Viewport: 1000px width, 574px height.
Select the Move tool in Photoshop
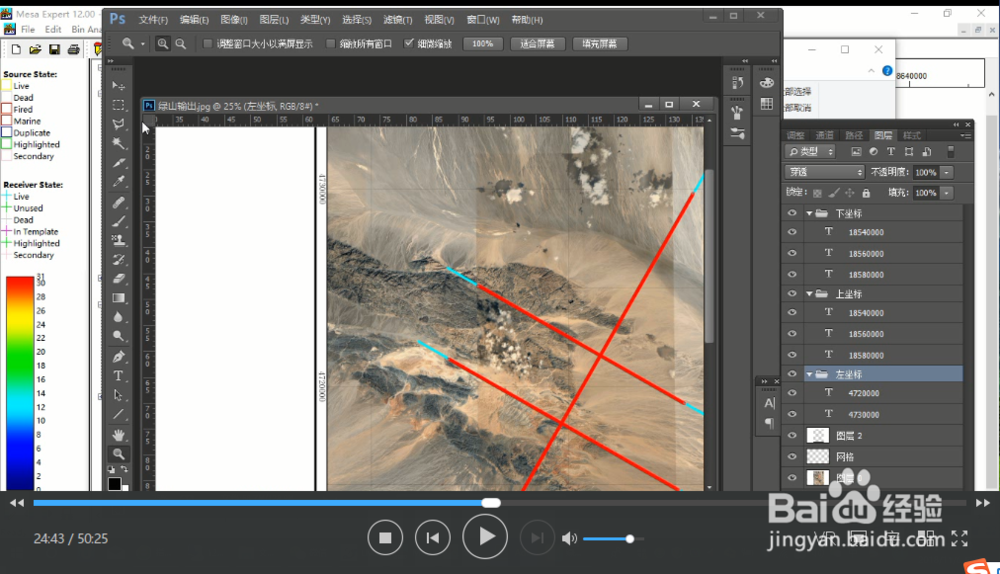tap(119, 85)
